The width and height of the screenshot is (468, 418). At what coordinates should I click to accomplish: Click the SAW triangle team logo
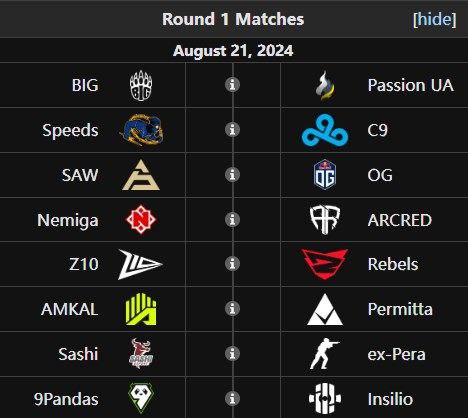tap(141, 175)
